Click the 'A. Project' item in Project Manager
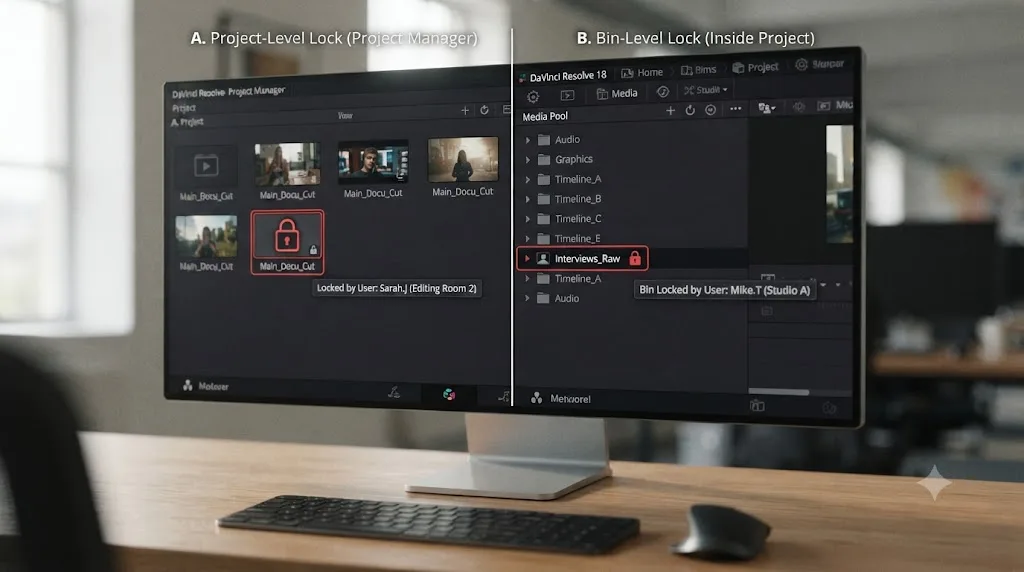 point(187,122)
